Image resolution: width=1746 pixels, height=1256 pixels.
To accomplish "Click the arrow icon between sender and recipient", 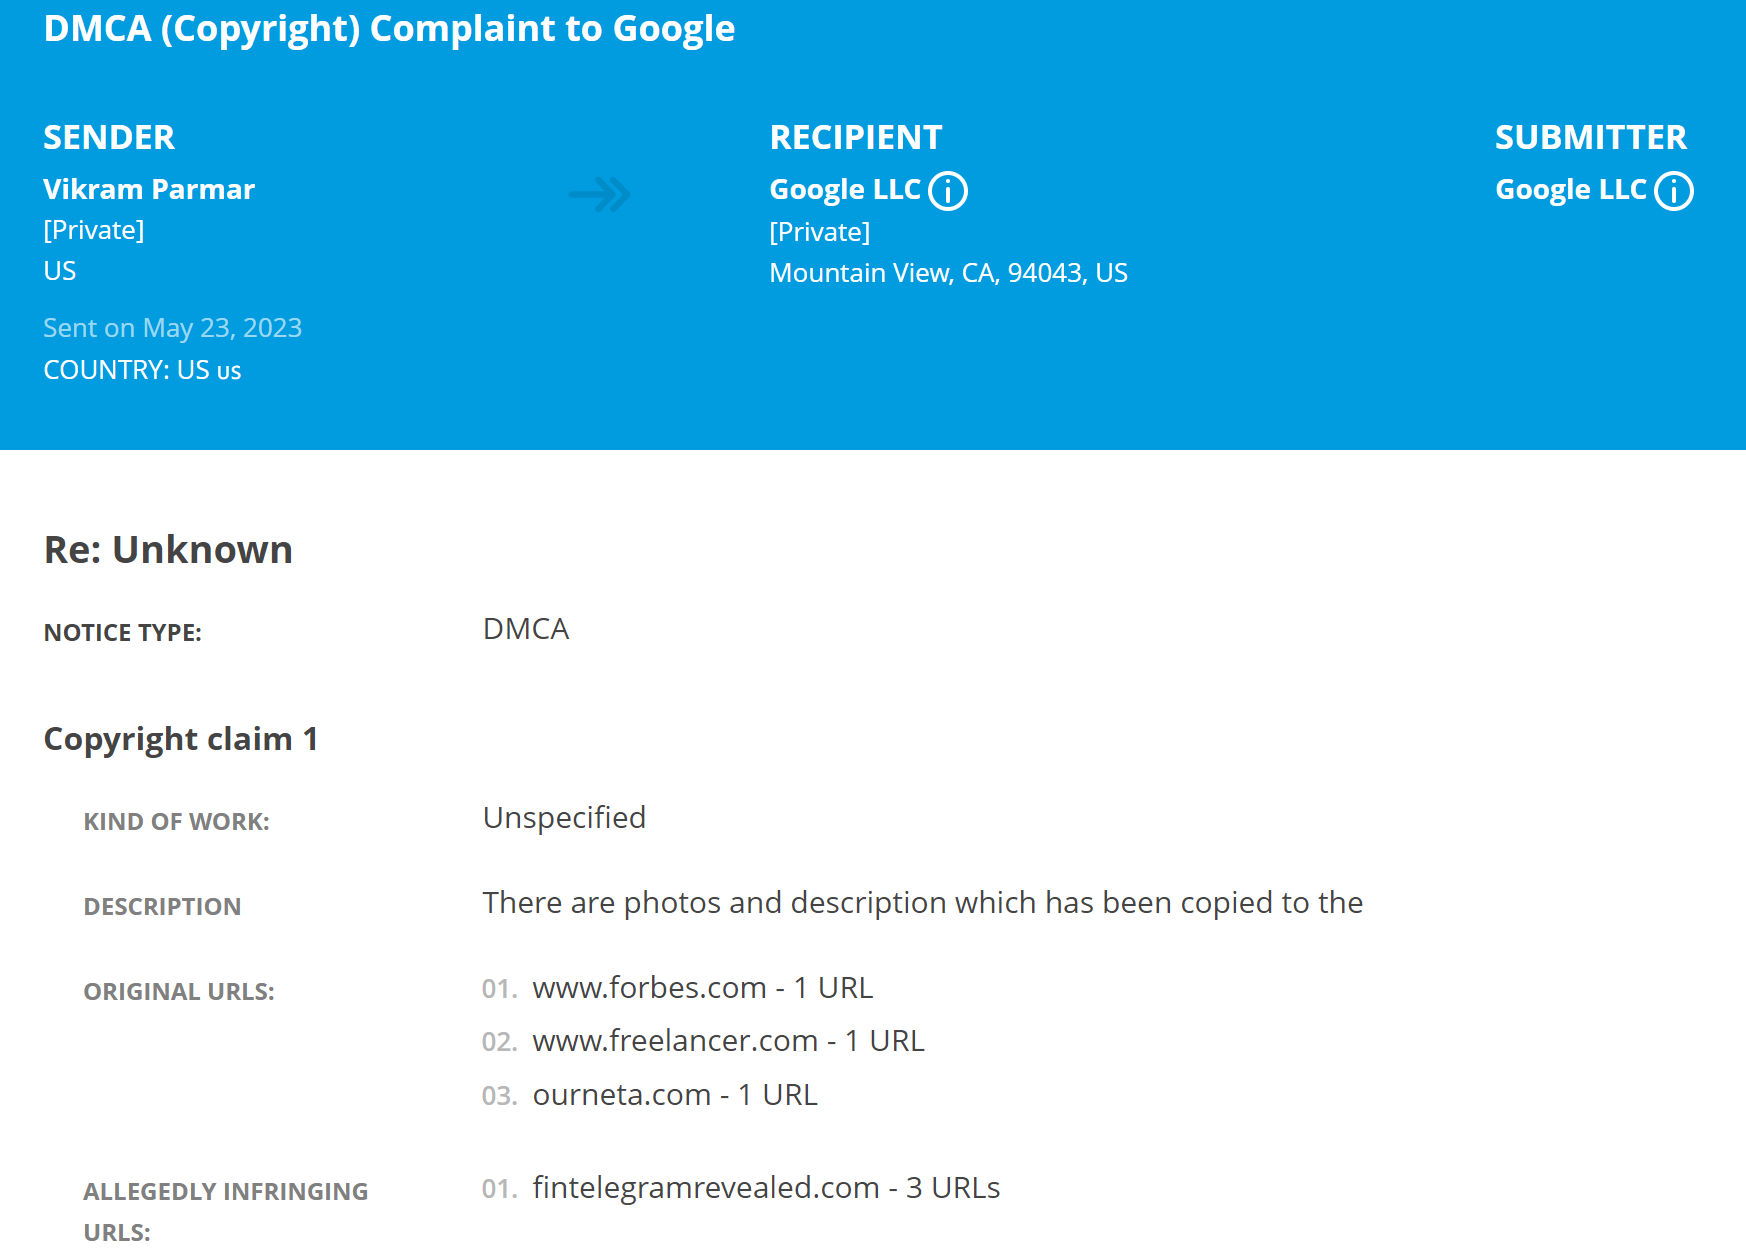I will (600, 194).
